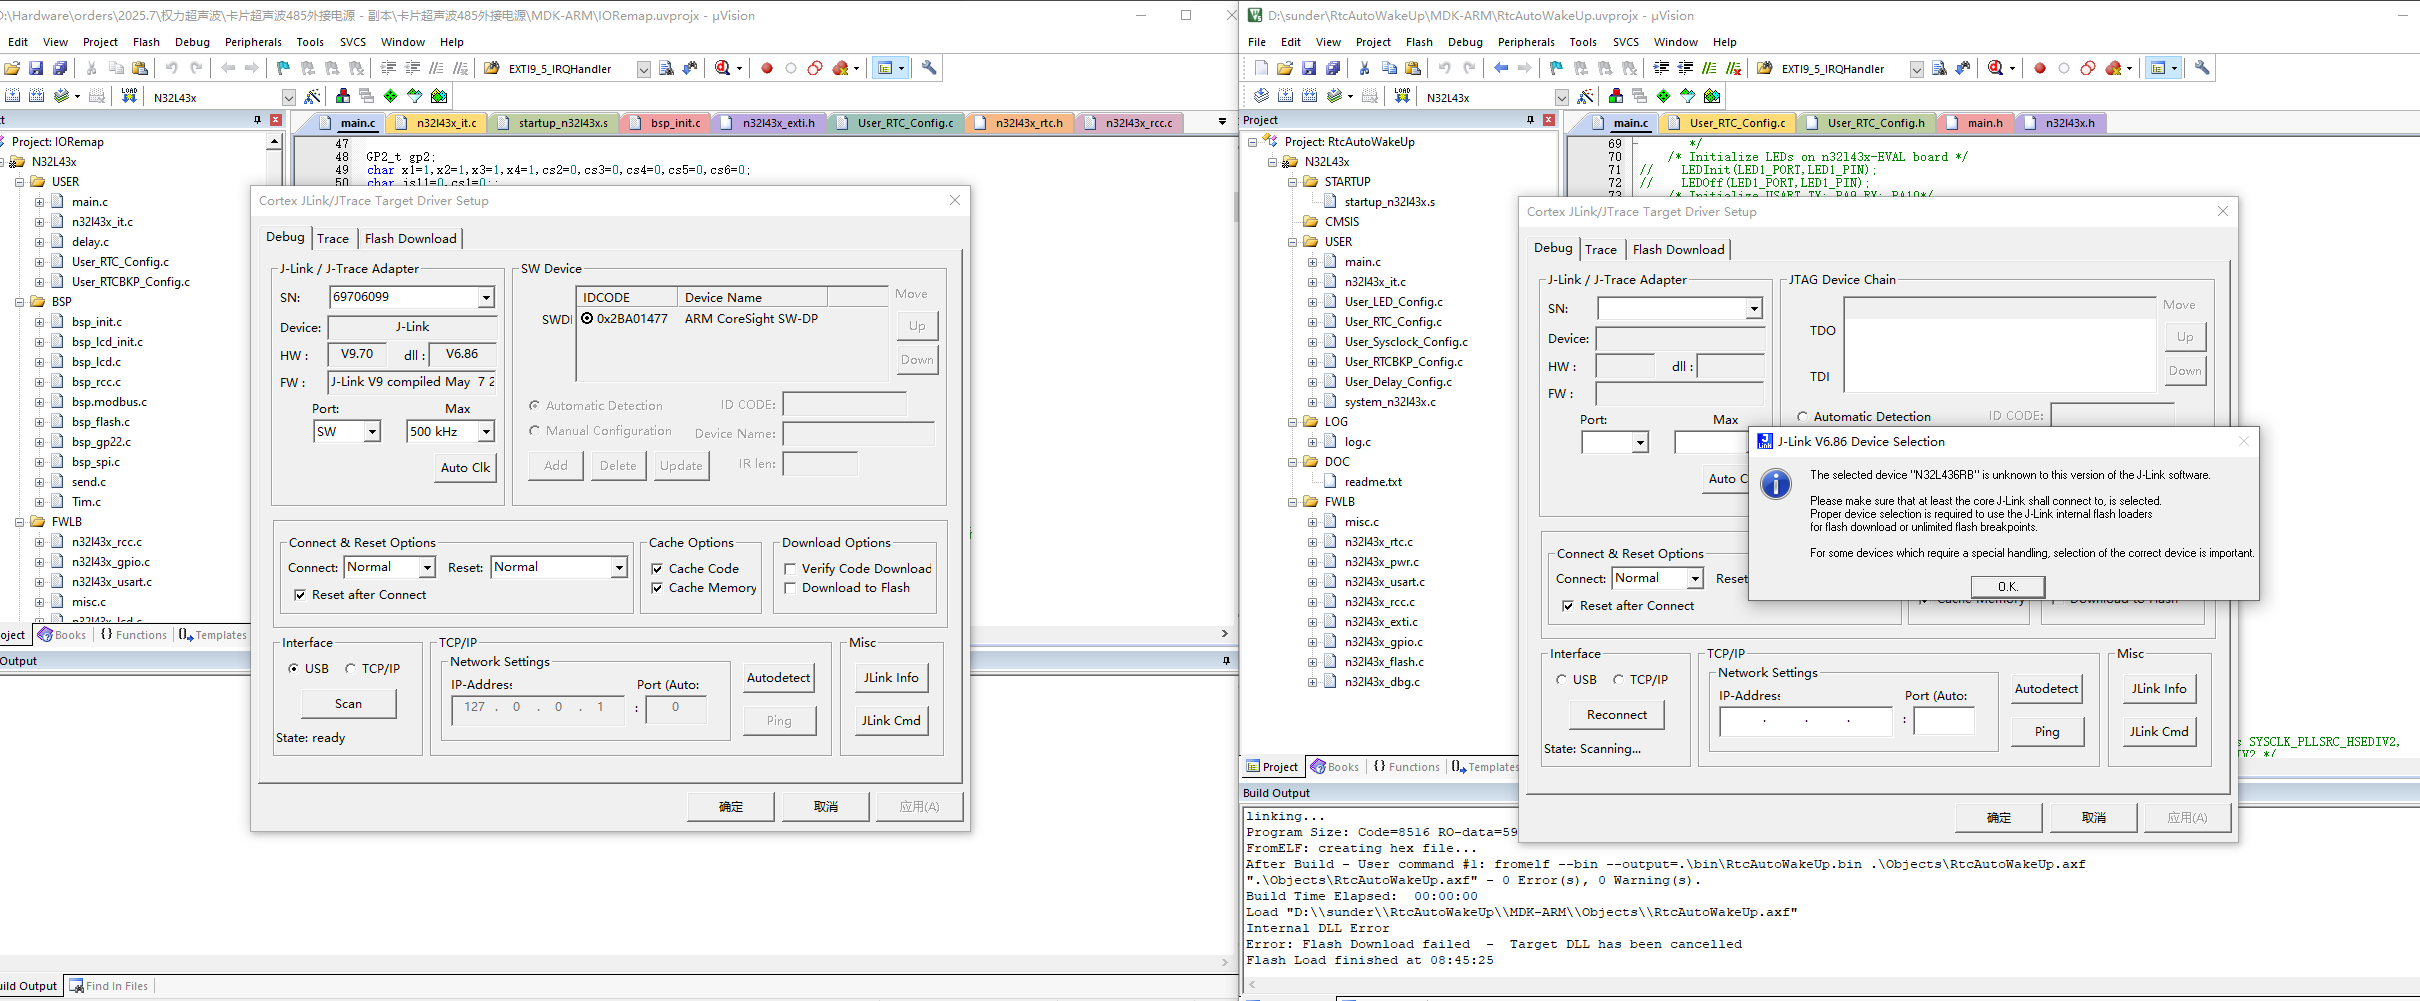Switch to bsp_init.c editor tab

(x=667, y=122)
